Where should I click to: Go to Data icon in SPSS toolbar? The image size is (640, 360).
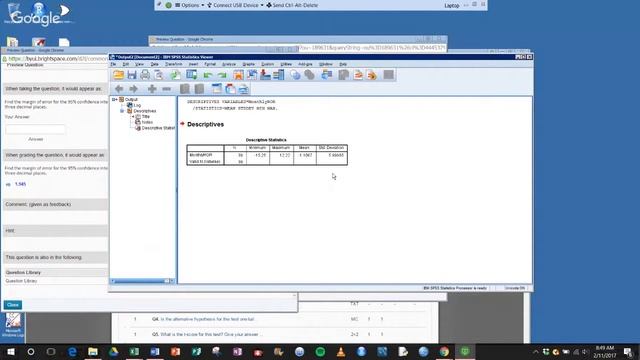pyautogui.click(x=238, y=75)
